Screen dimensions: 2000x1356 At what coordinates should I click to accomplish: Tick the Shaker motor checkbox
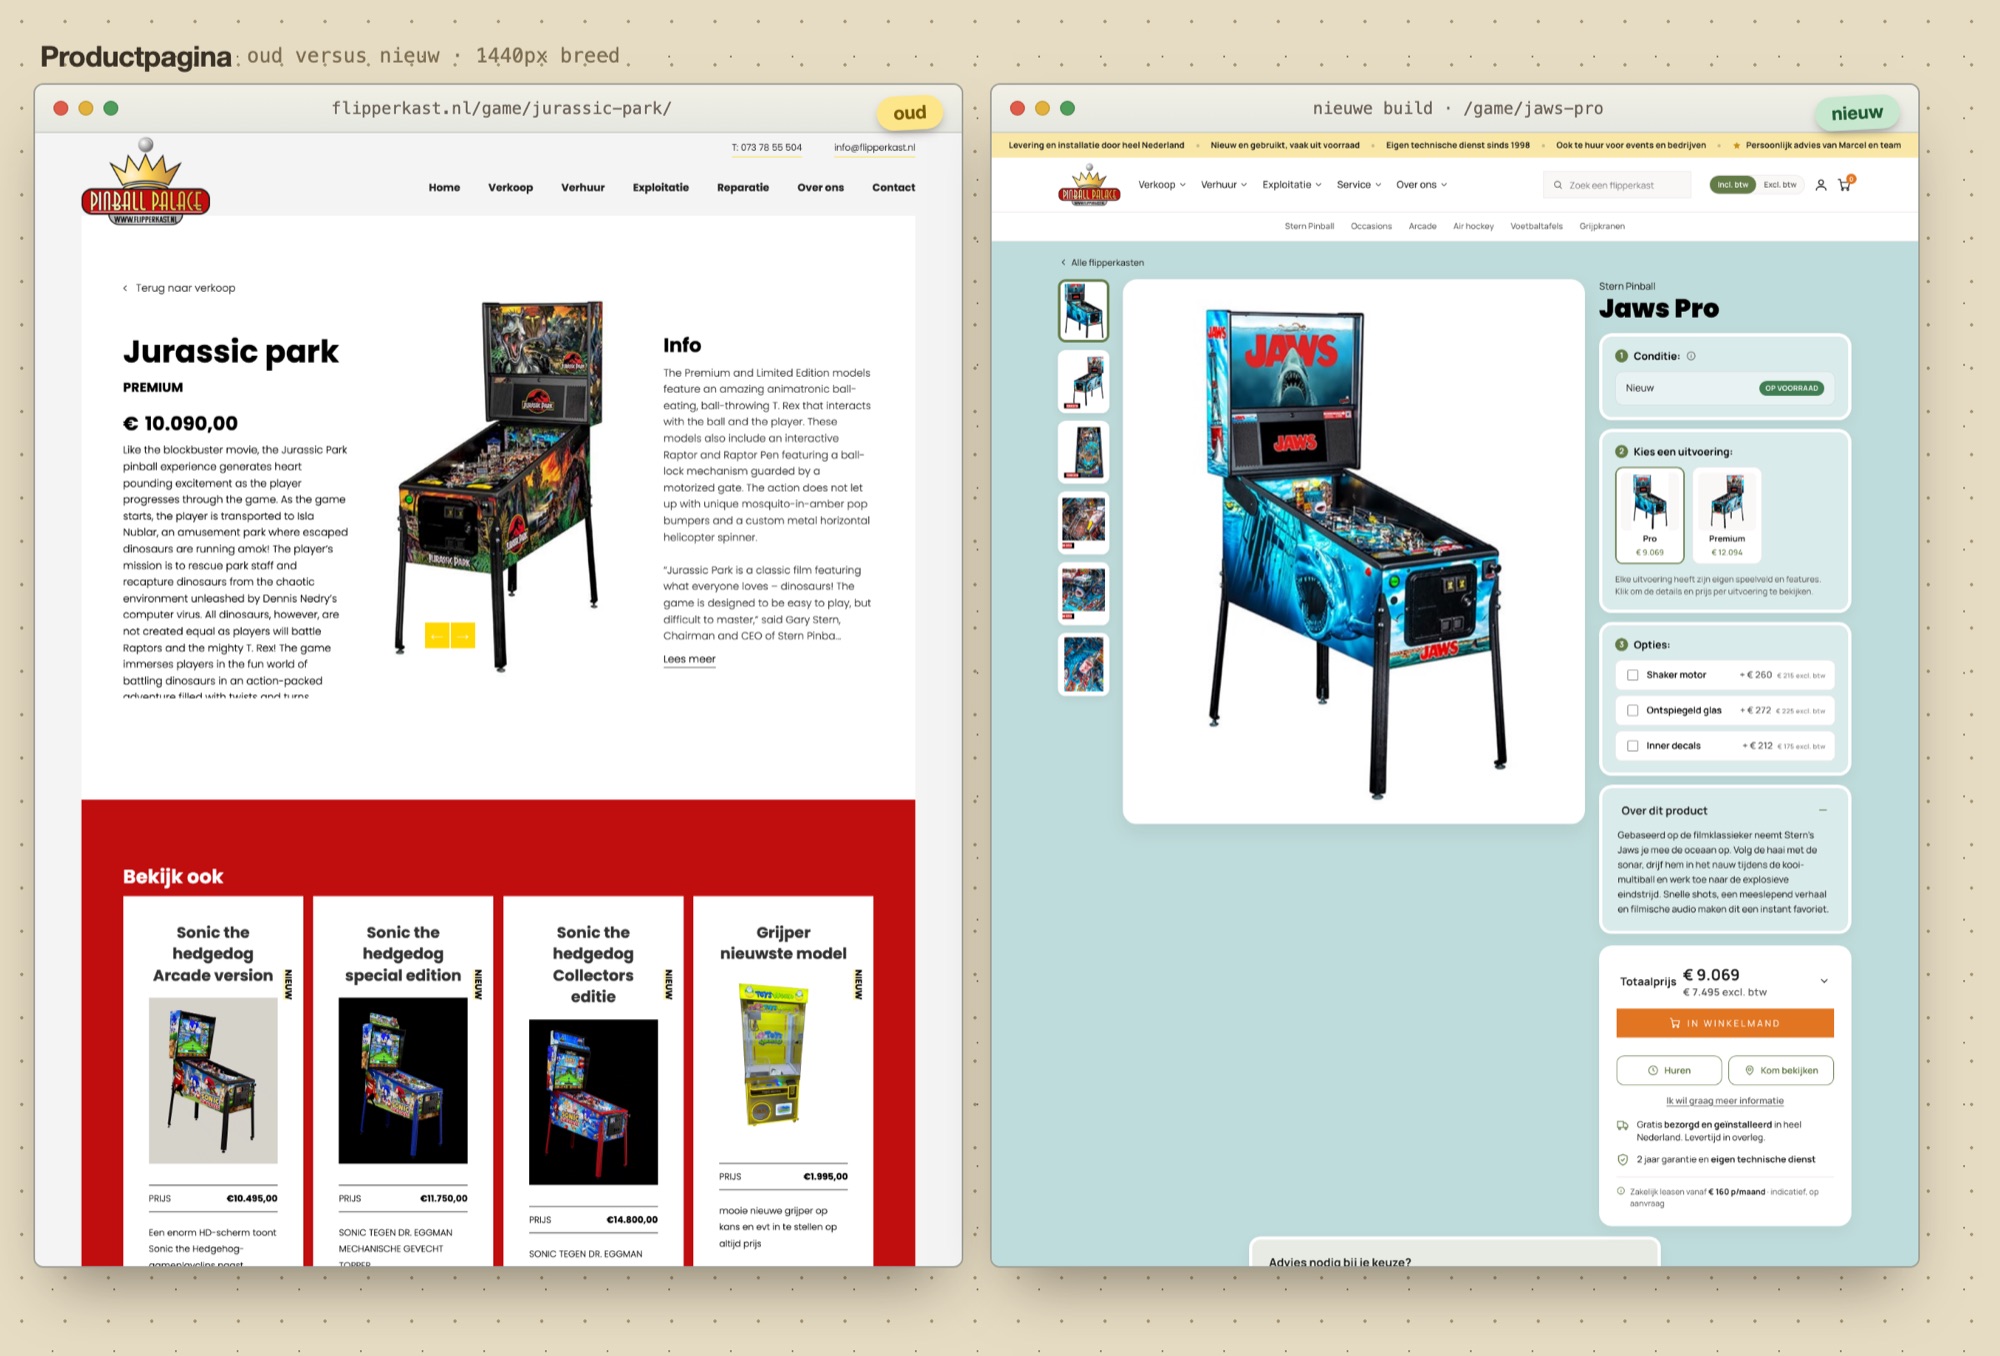point(1633,675)
